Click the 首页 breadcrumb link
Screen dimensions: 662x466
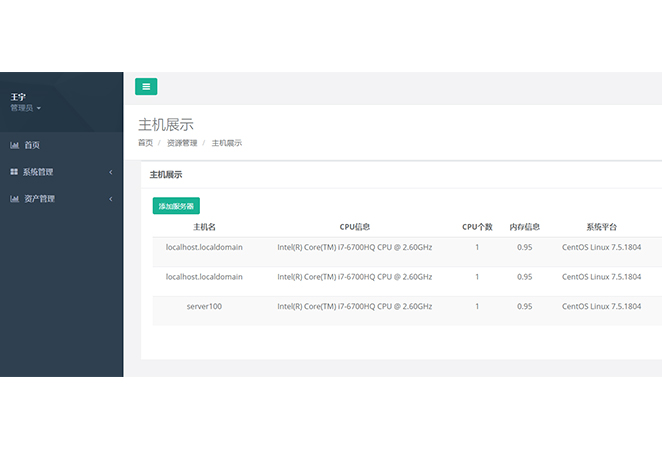146,143
